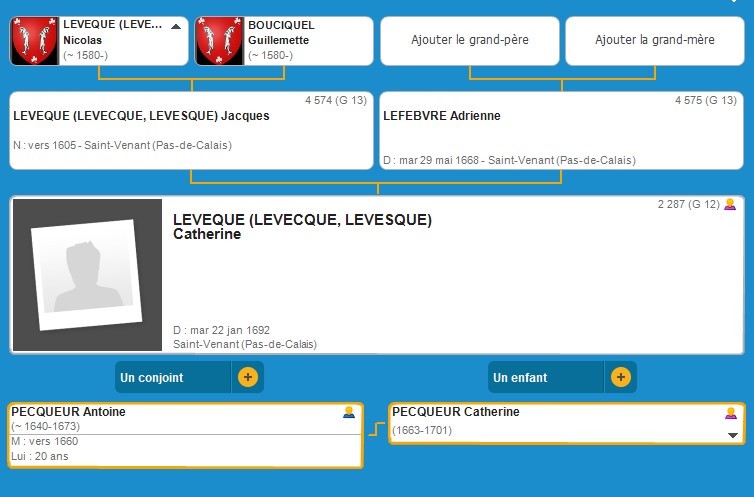Click the person icon on Antoine Pecqueur's card
Screen dimensions: 754x497
coord(349,412)
